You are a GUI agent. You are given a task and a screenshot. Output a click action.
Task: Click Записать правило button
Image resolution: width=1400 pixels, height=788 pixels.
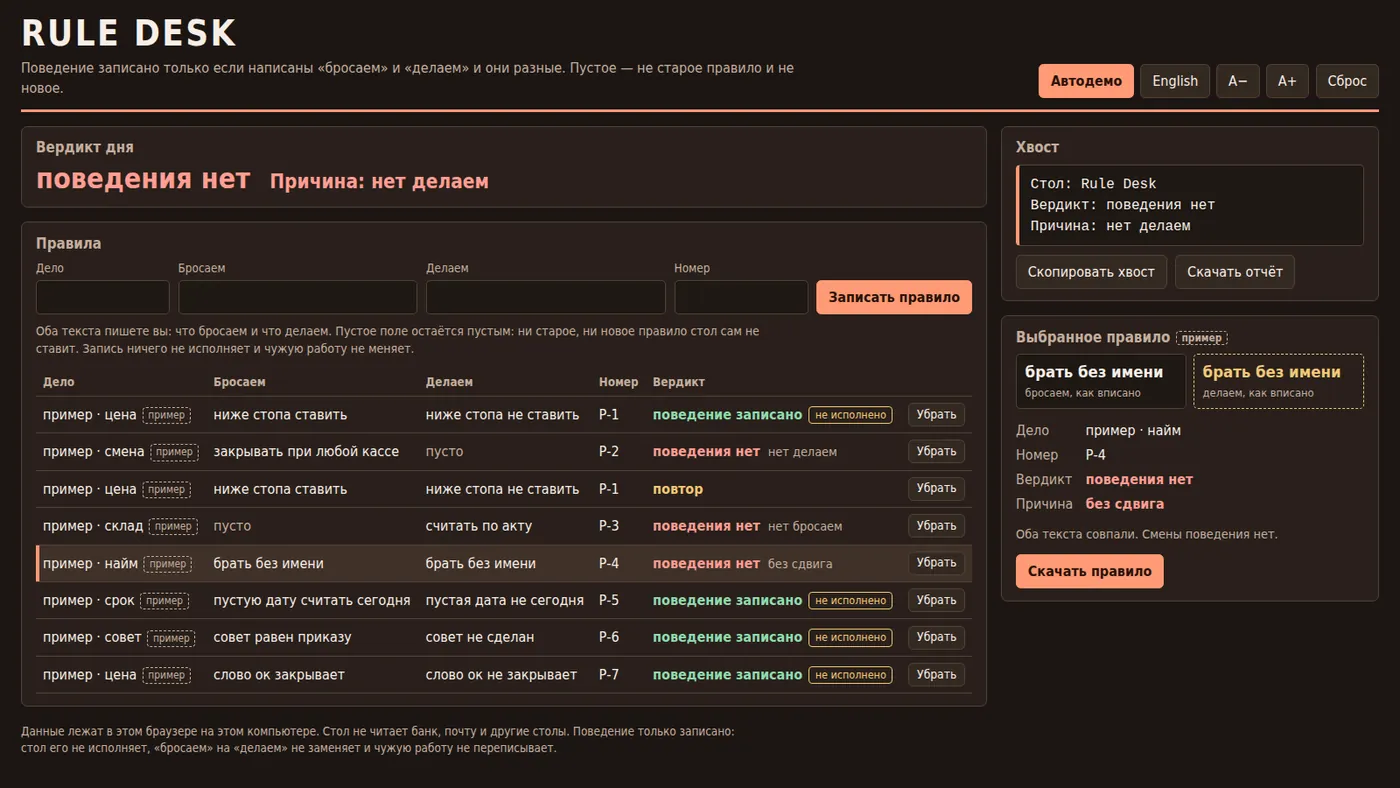(x=894, y=297)
